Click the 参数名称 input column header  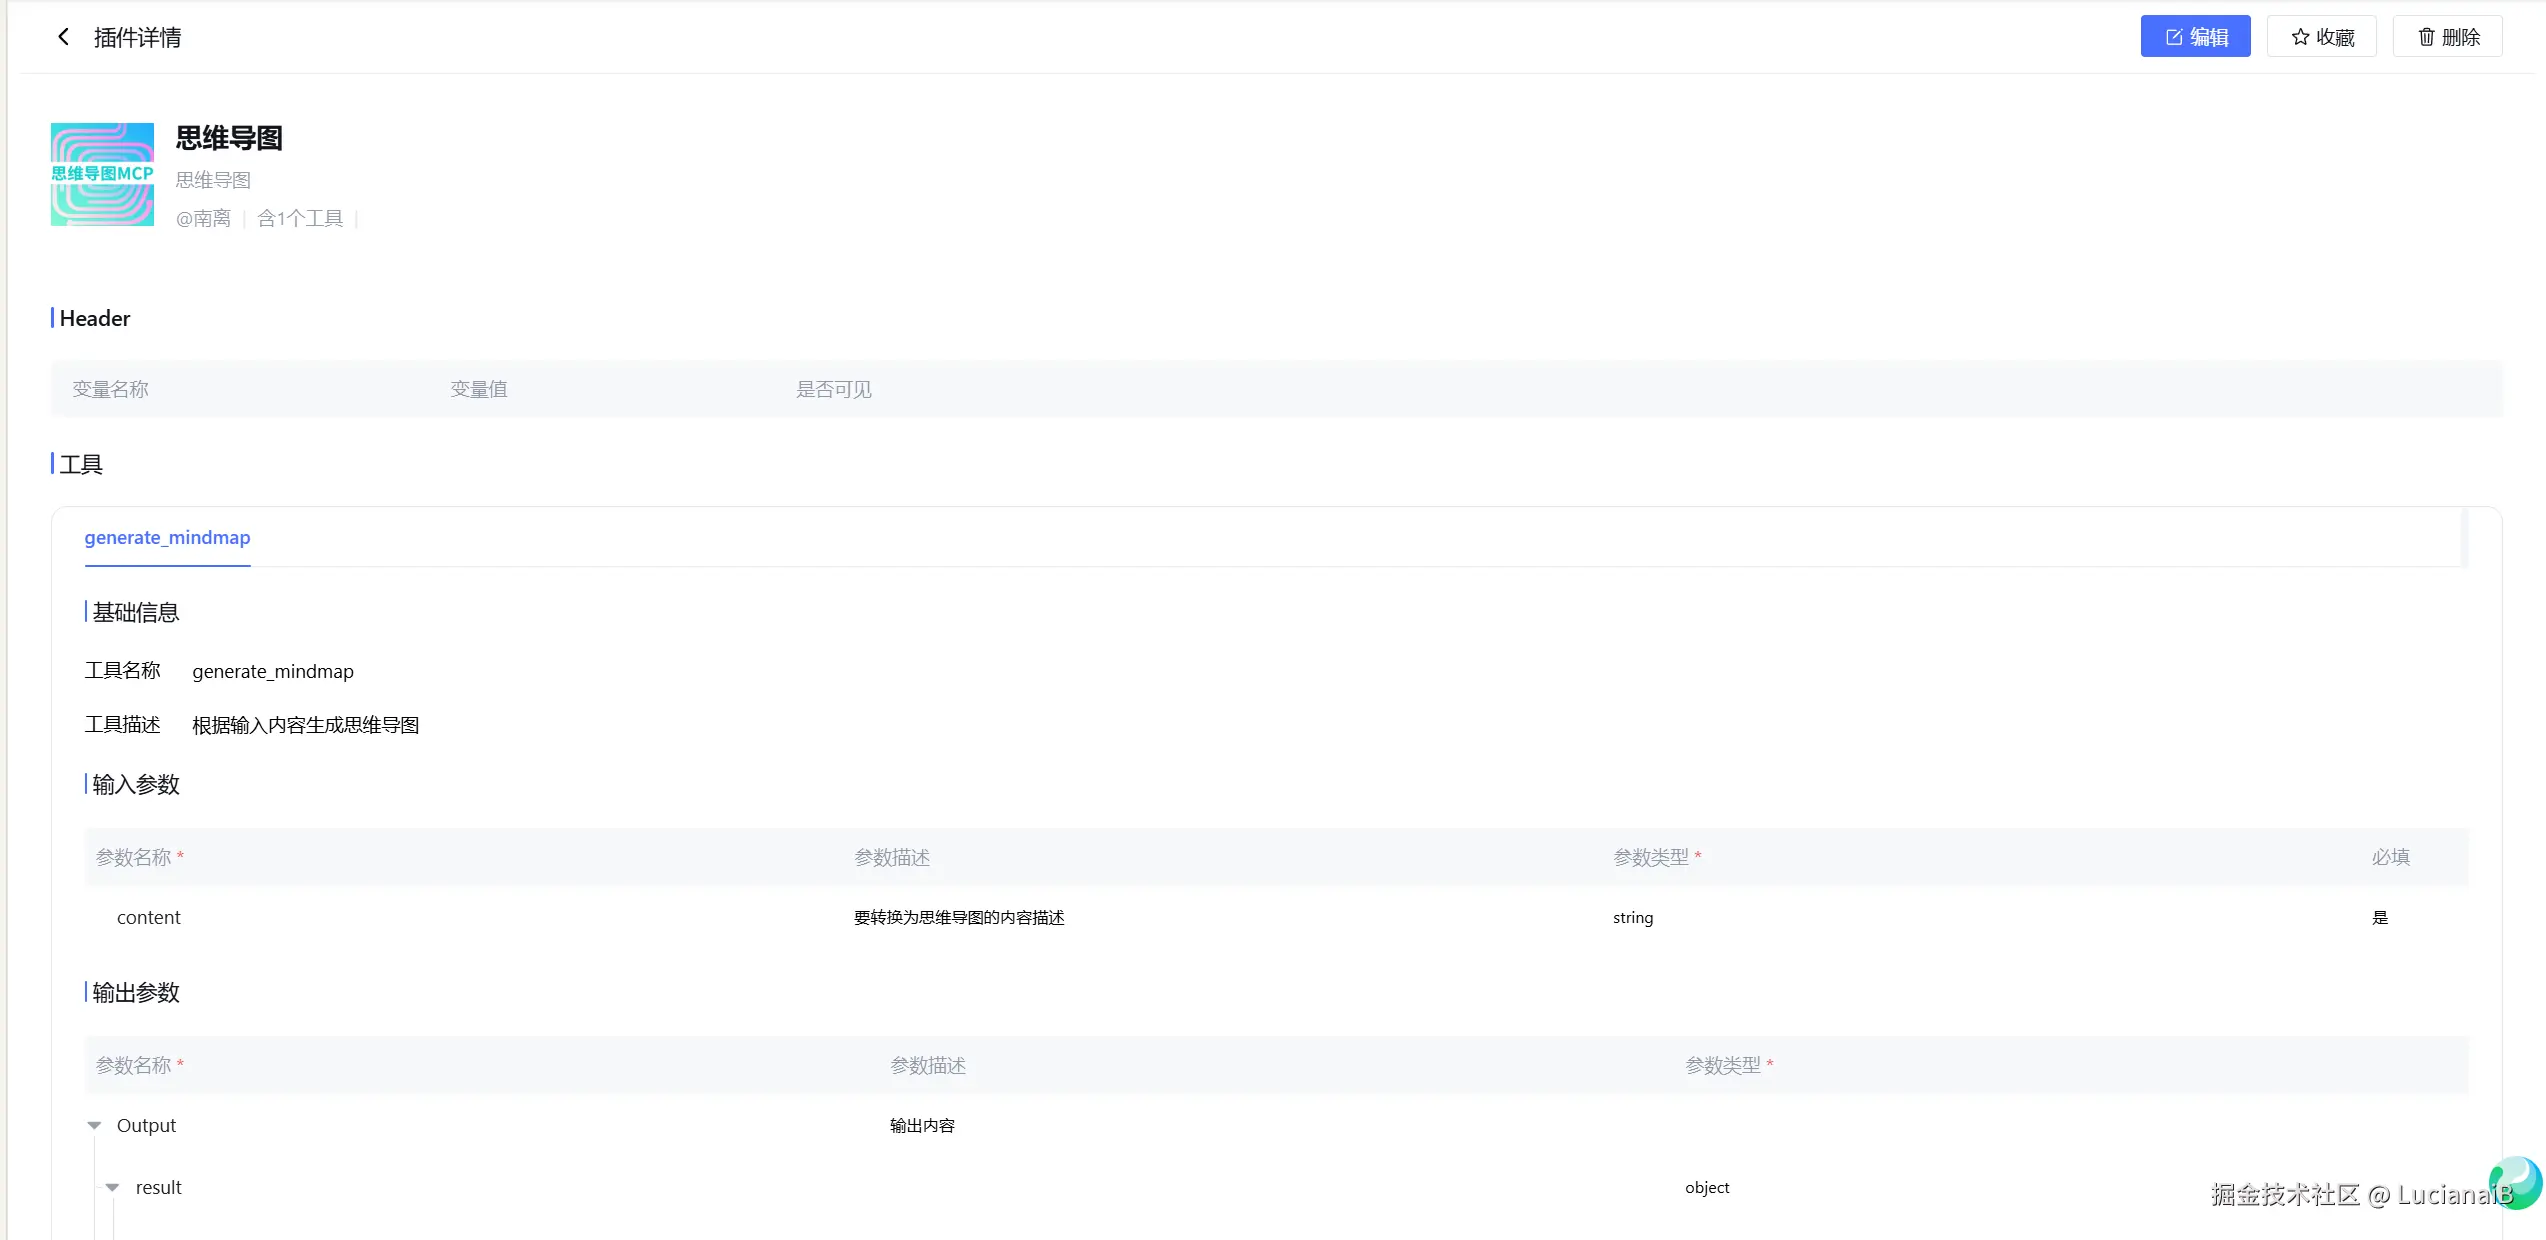[133, 858]
